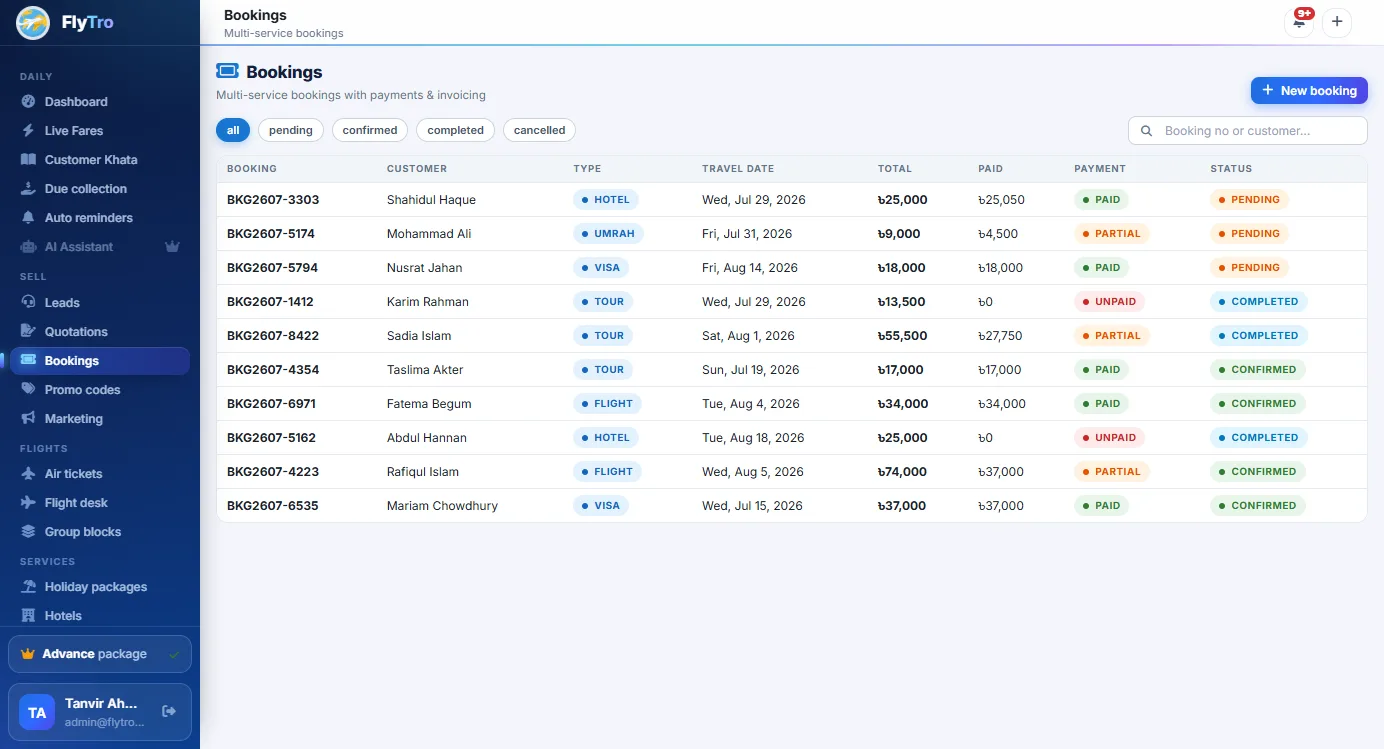Open booking BKG2607-3303

click(x=273, y=200)
